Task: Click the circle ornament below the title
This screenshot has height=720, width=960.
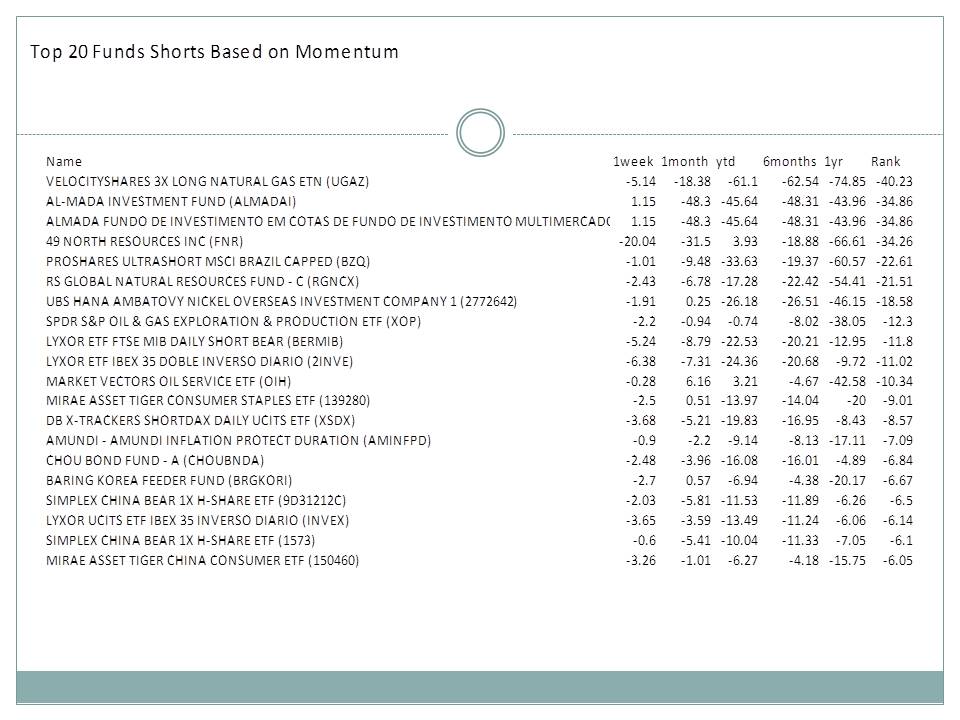Action: (x=480, y=133)
